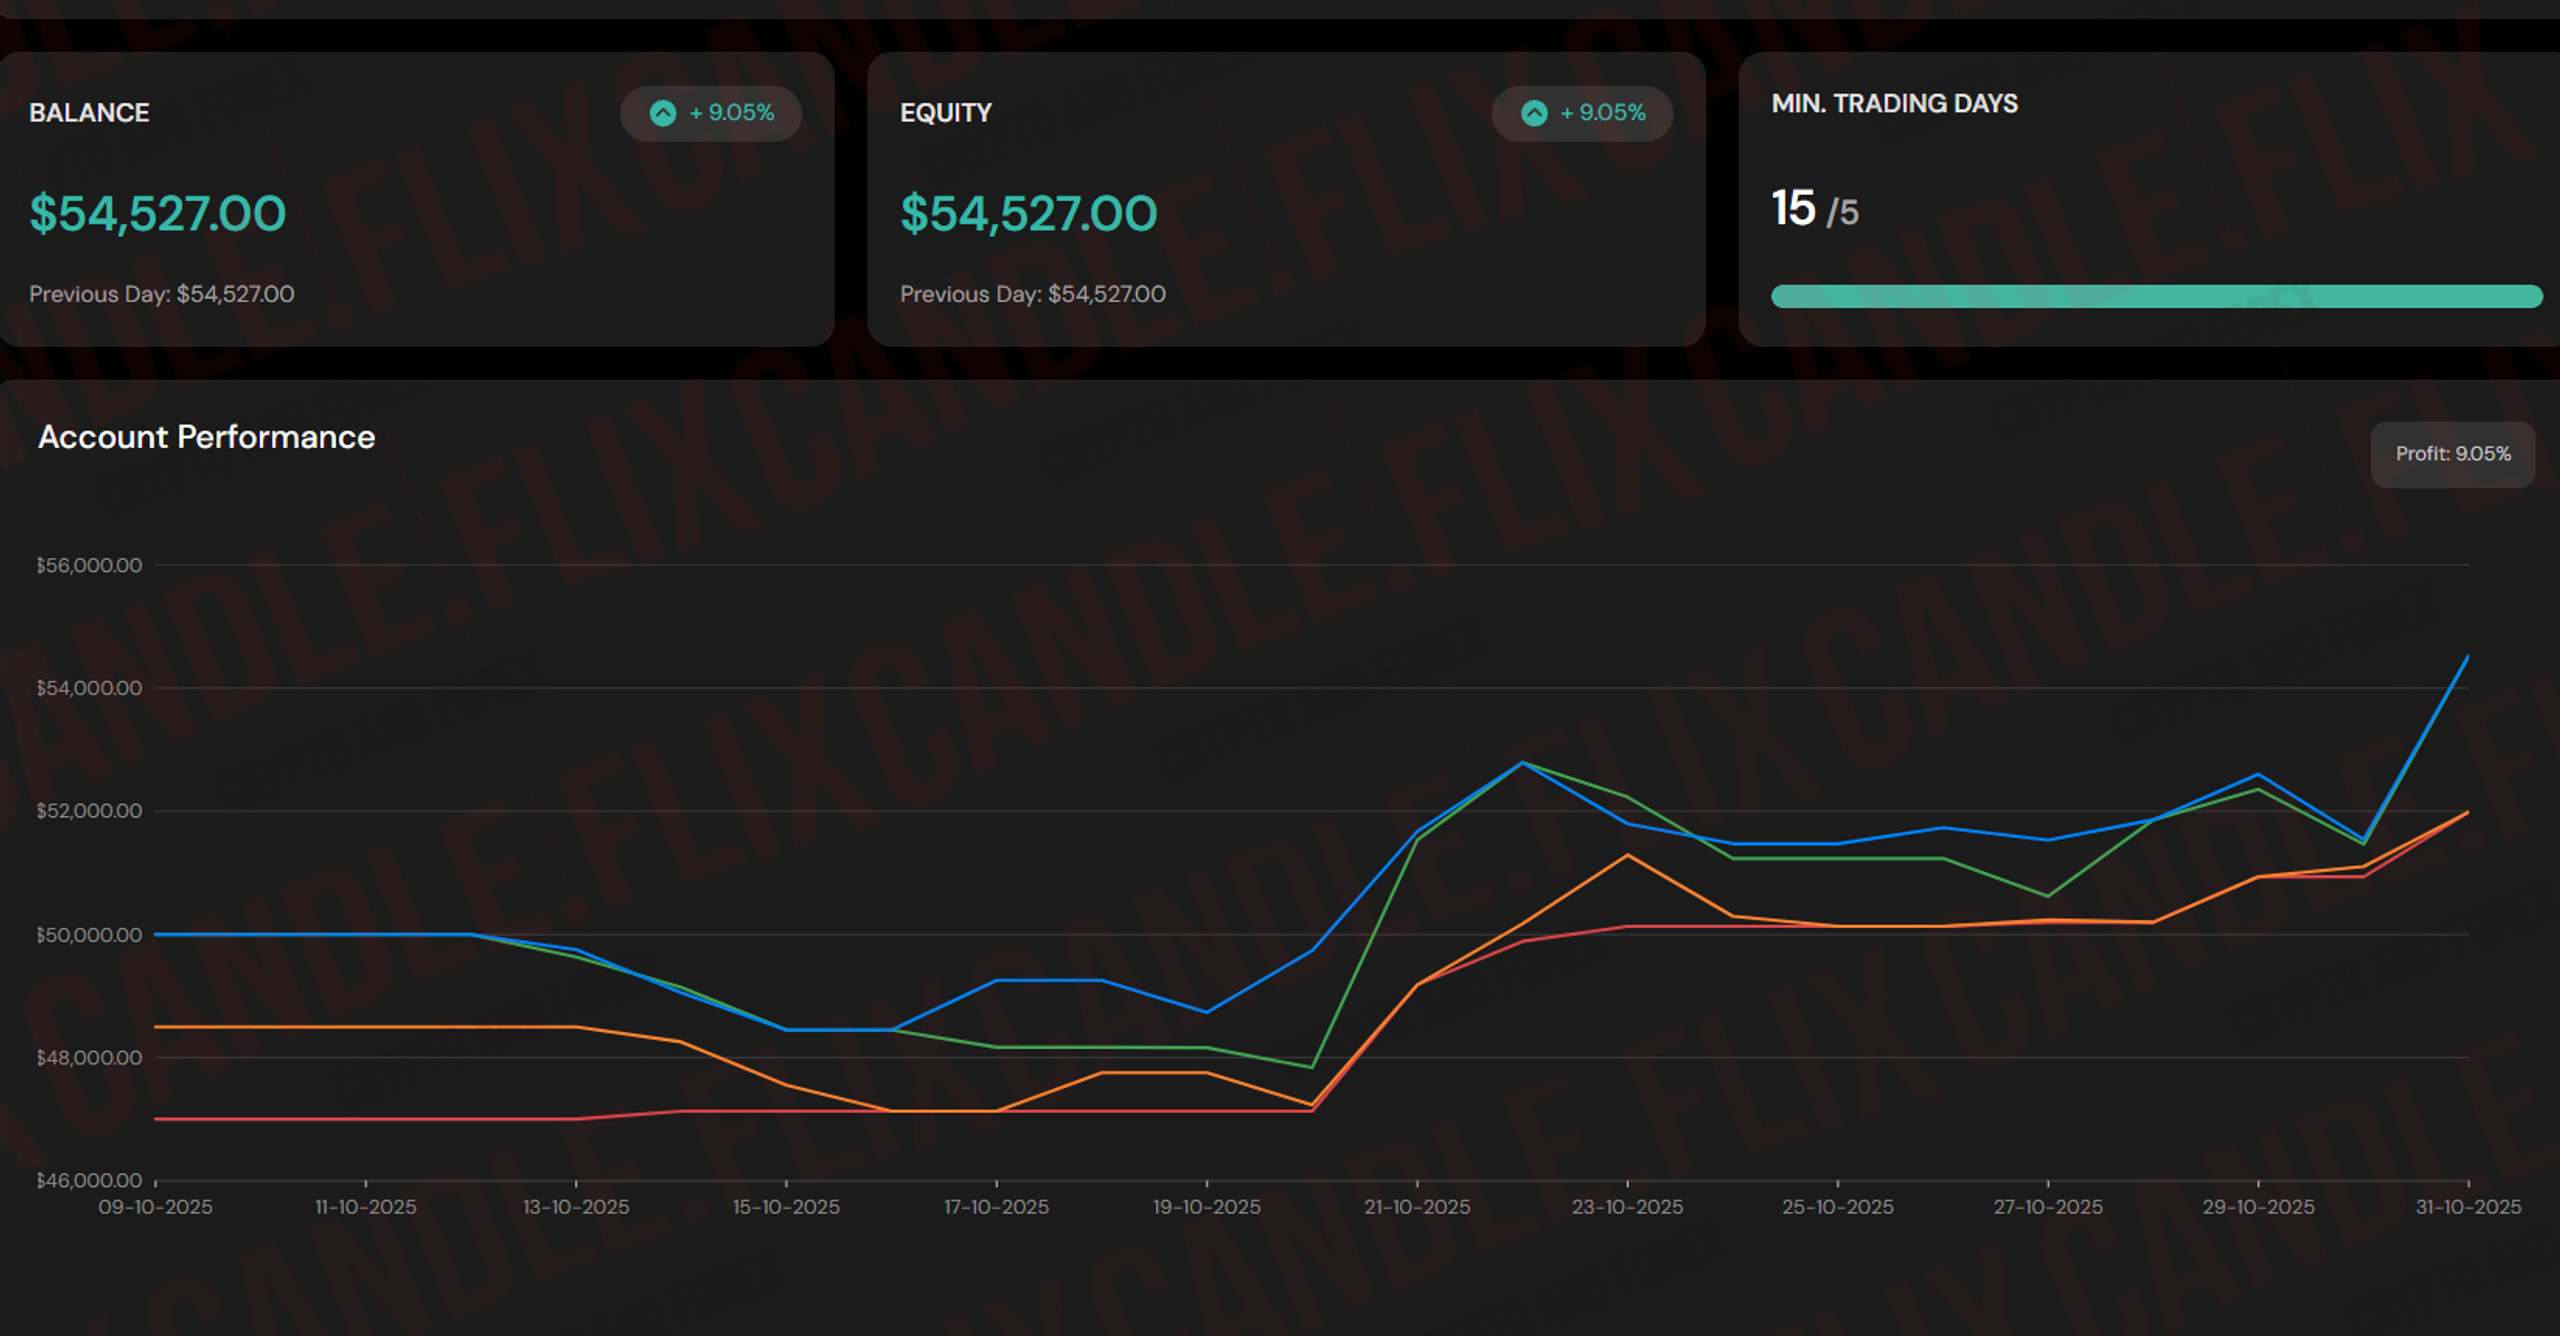Click the 09-10-2025 date label
The height and width of the screenshot is (1336, 2560).
(x=155, y=1207)
